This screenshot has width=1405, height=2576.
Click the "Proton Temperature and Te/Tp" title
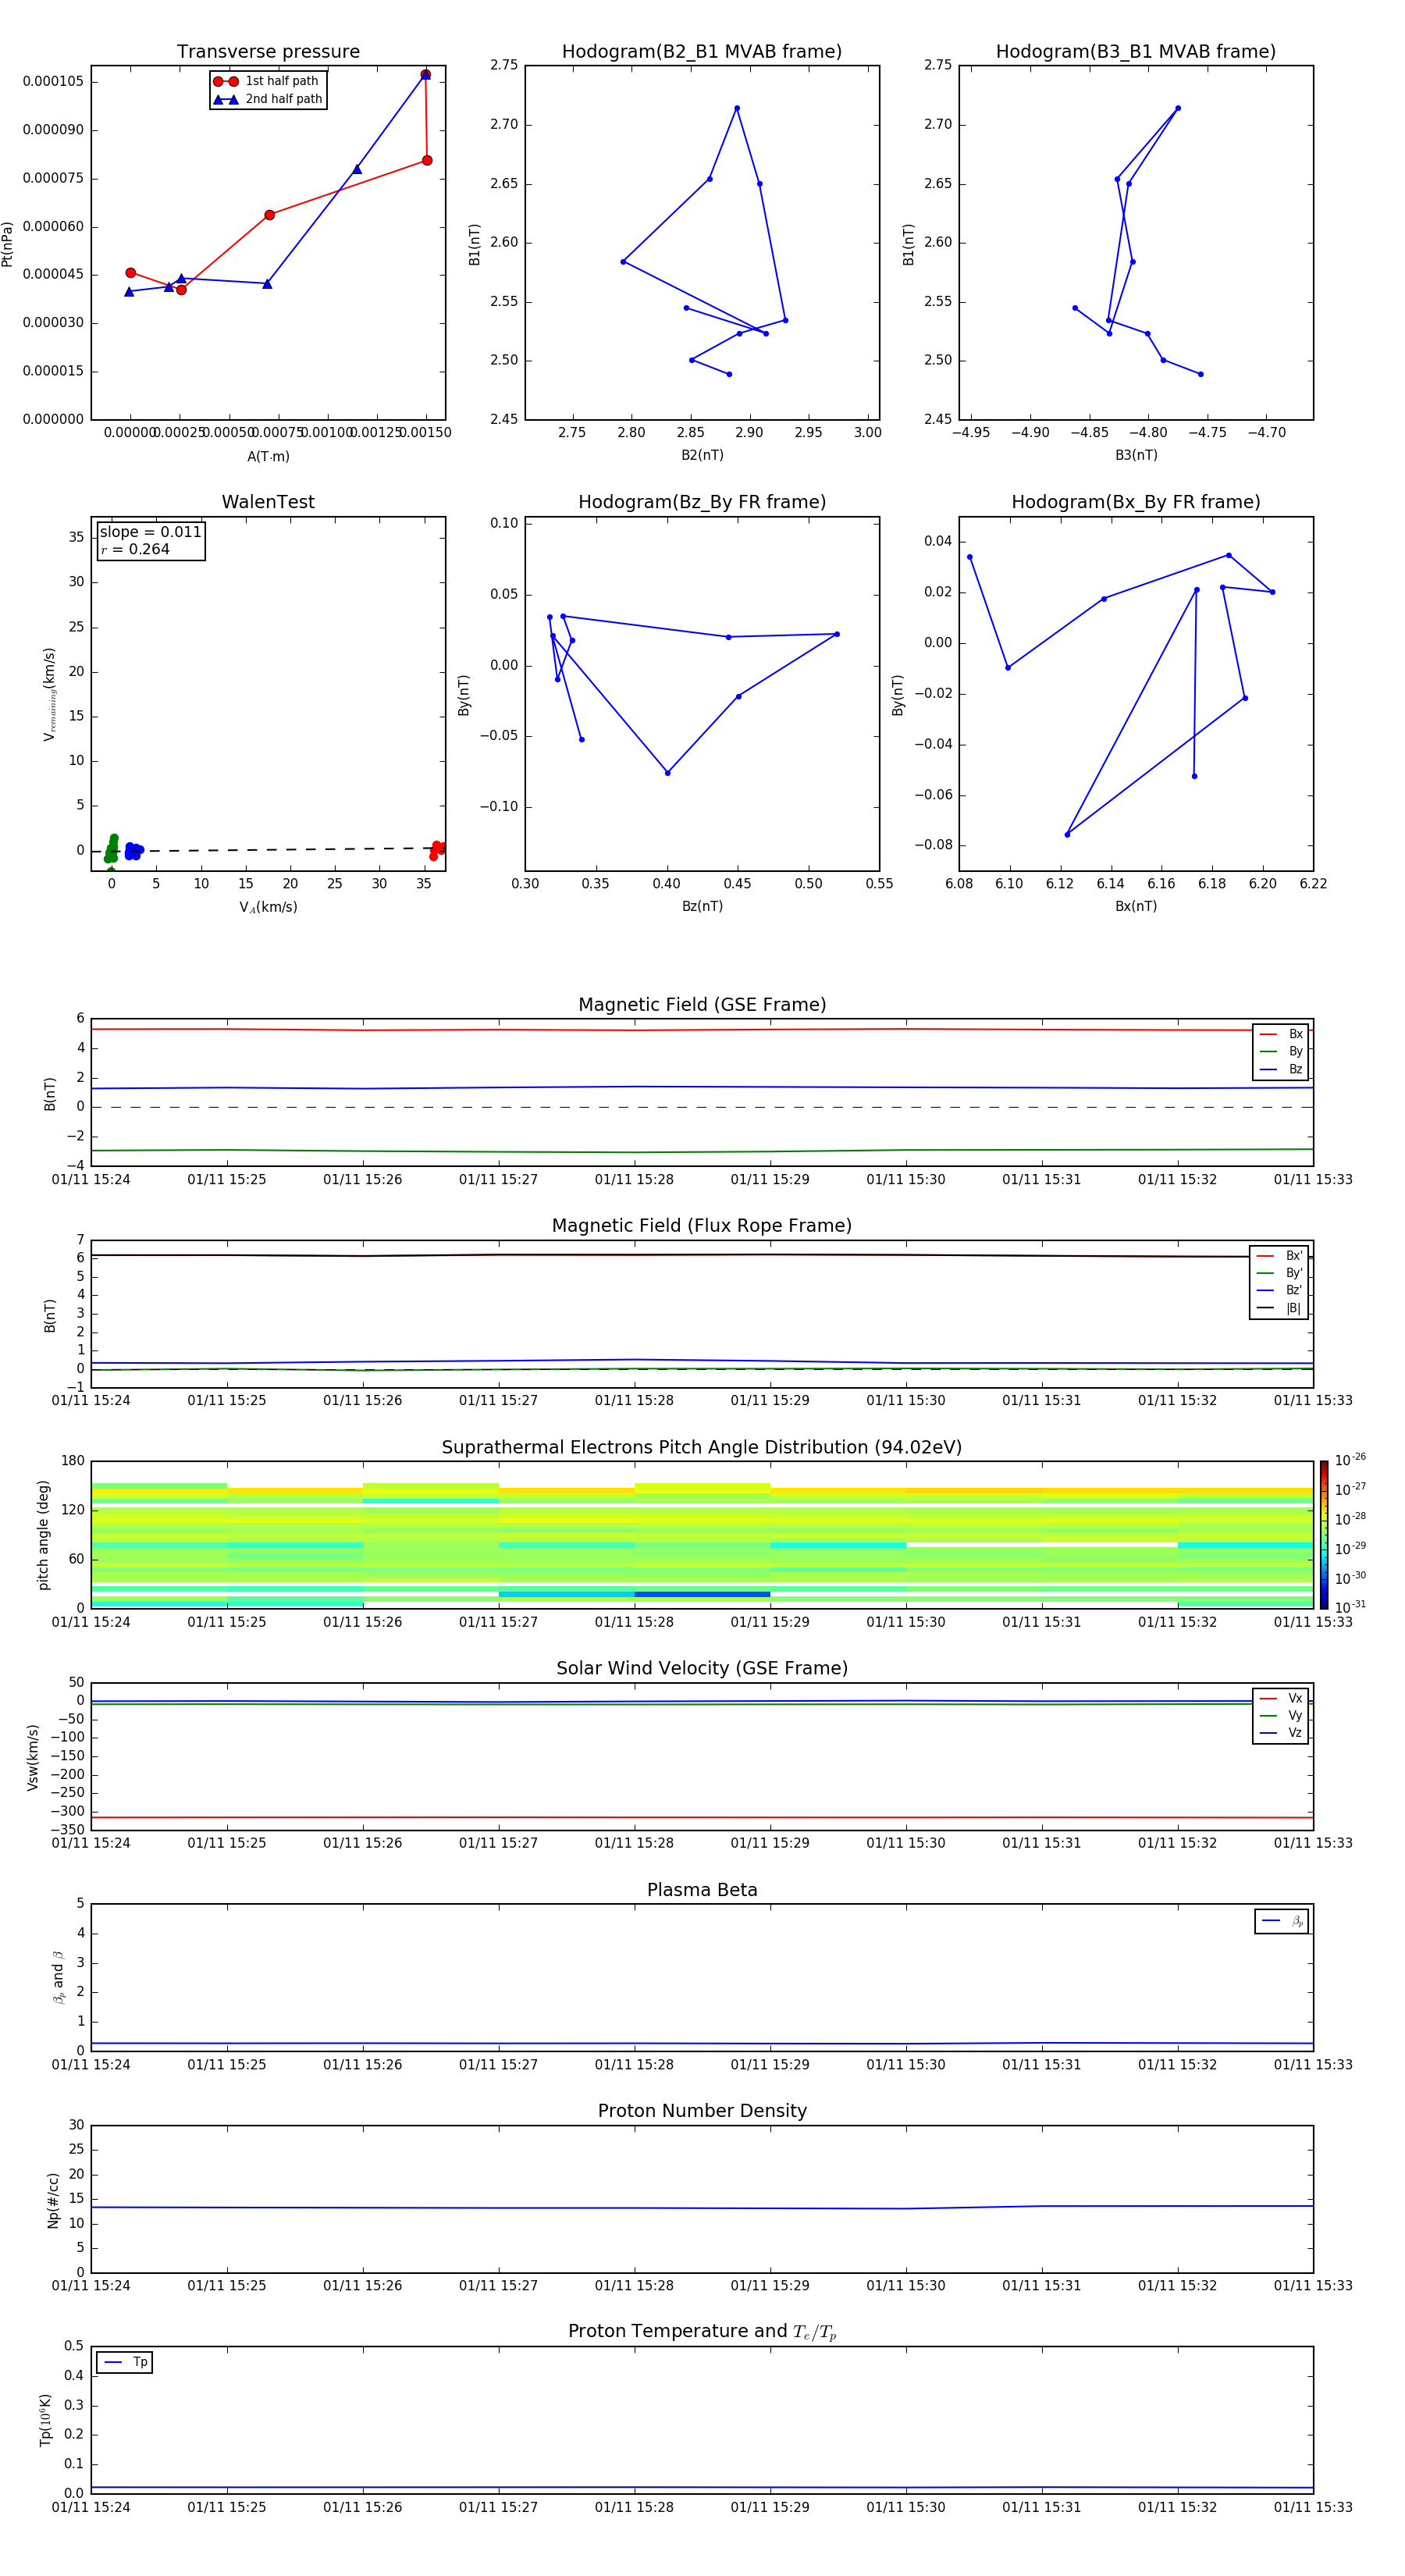(702, 2331)
